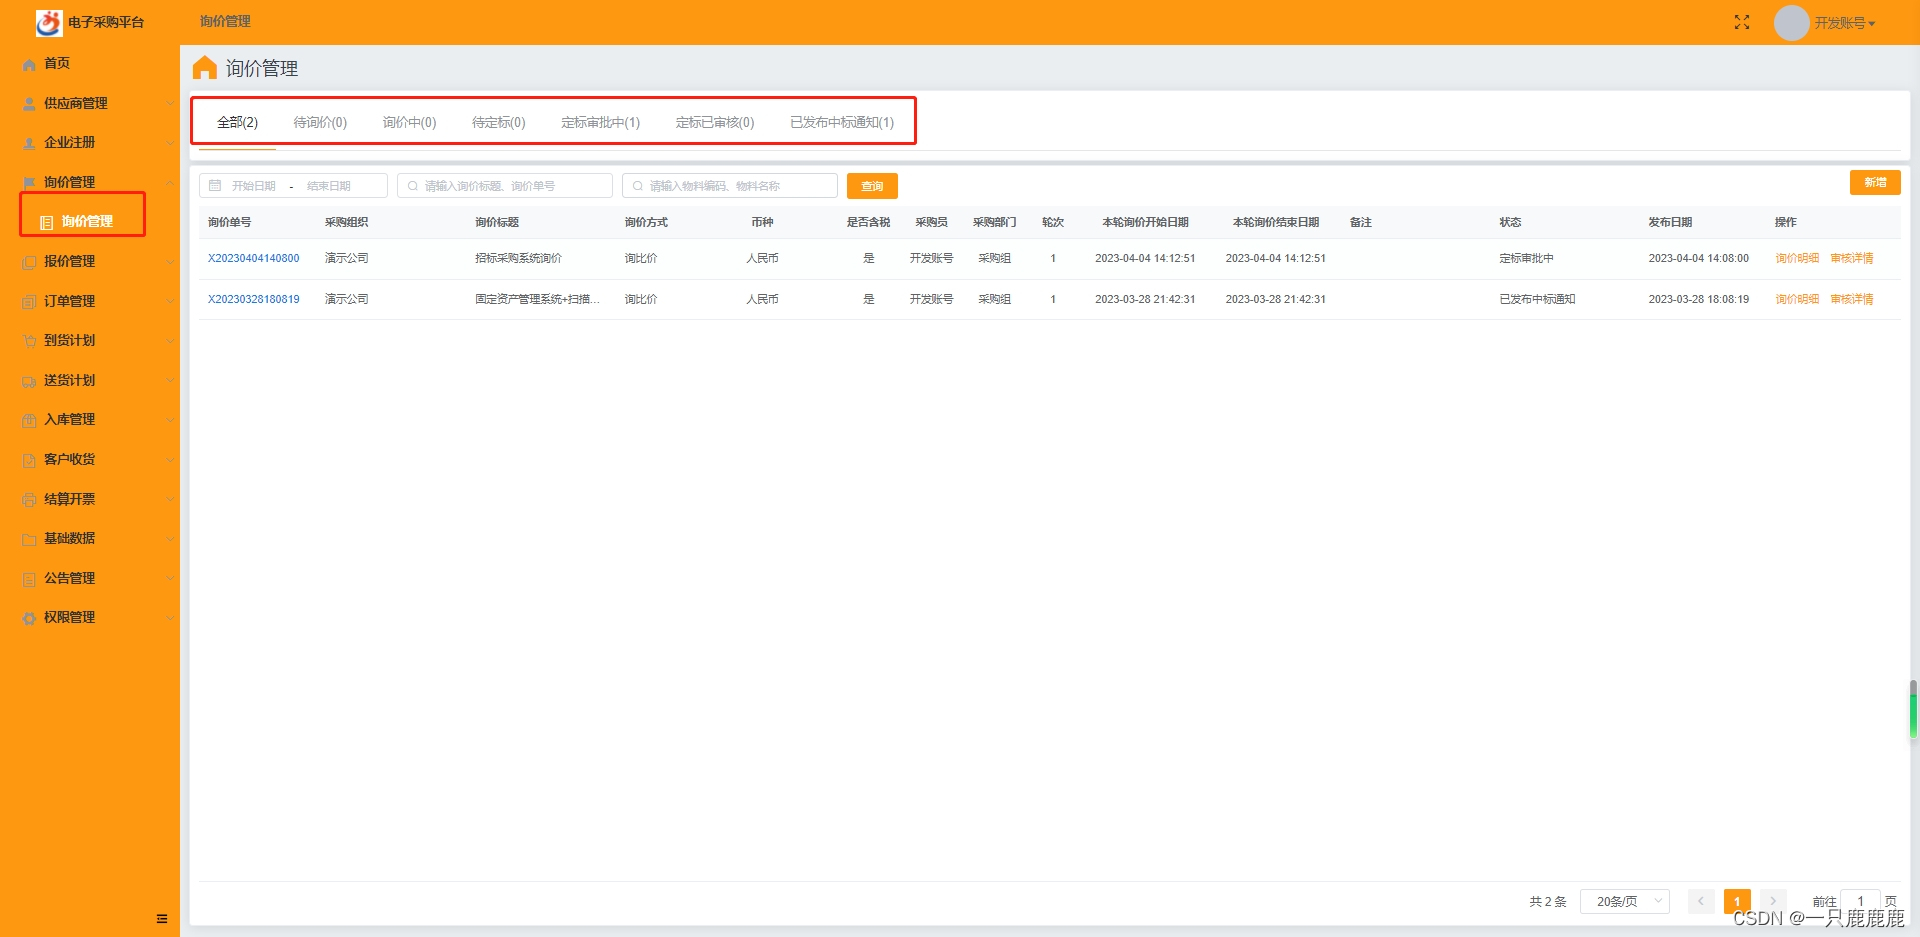Screen dimensions: 1920x937
Task: Click the 企业注册 user icon
Action: coord(29,143)
